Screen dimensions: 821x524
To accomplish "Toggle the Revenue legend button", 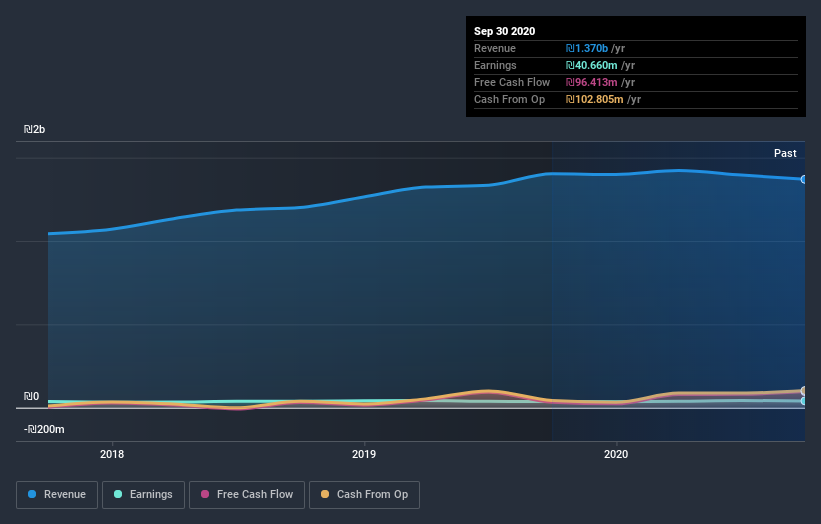I will click(57, 495).
